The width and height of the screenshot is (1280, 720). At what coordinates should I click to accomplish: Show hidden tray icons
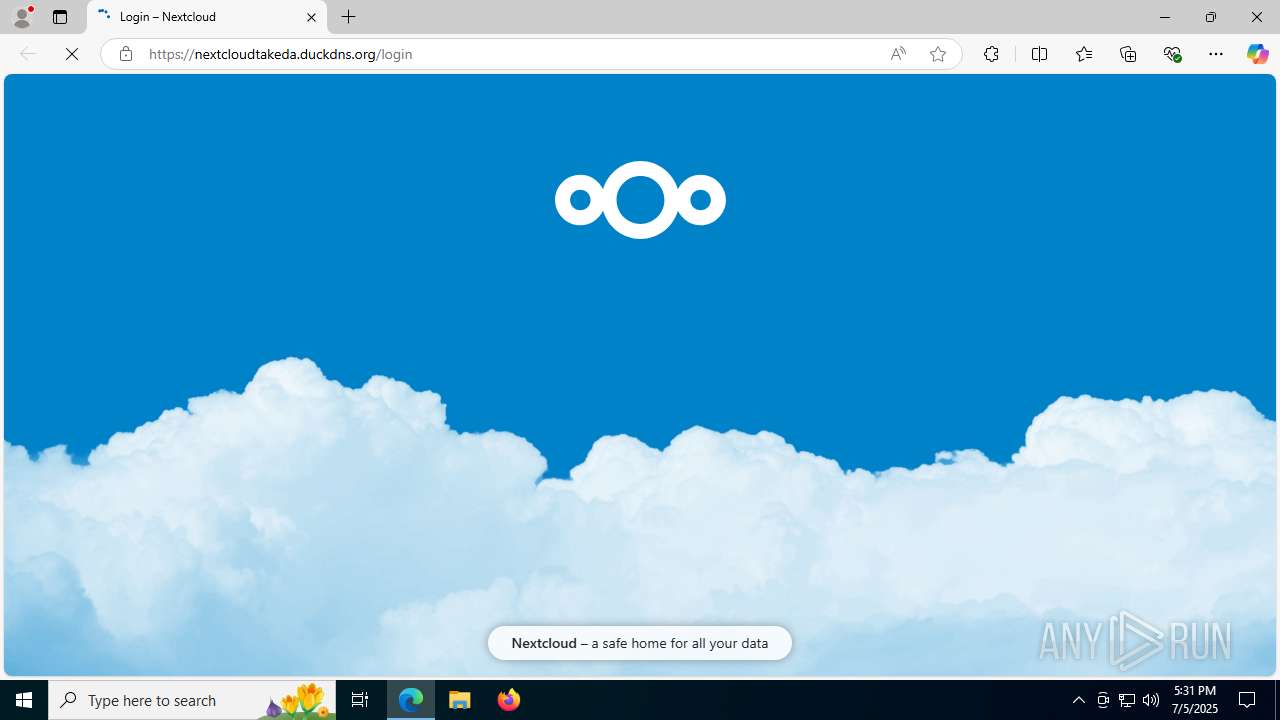1078,700
